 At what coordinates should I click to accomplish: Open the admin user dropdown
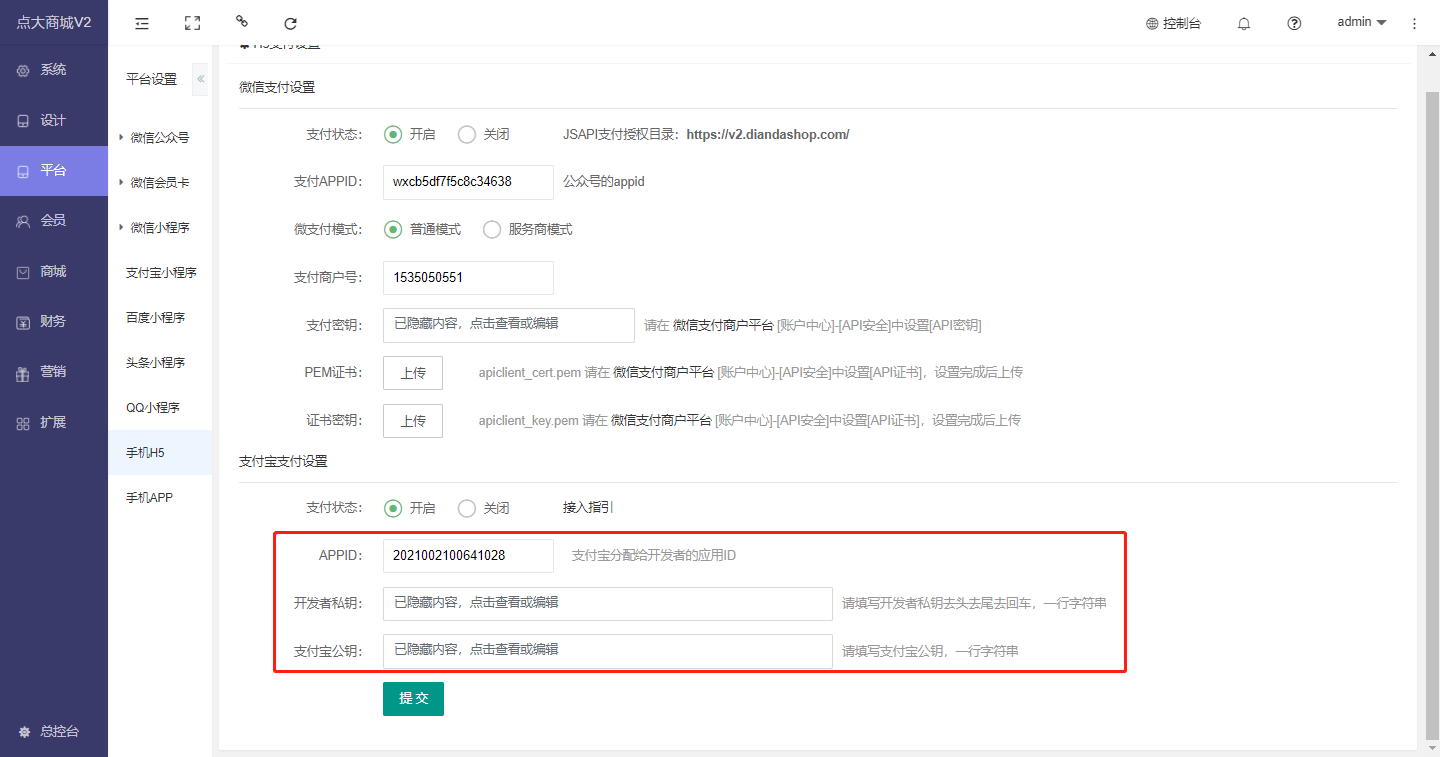[x=1361, y=22]
